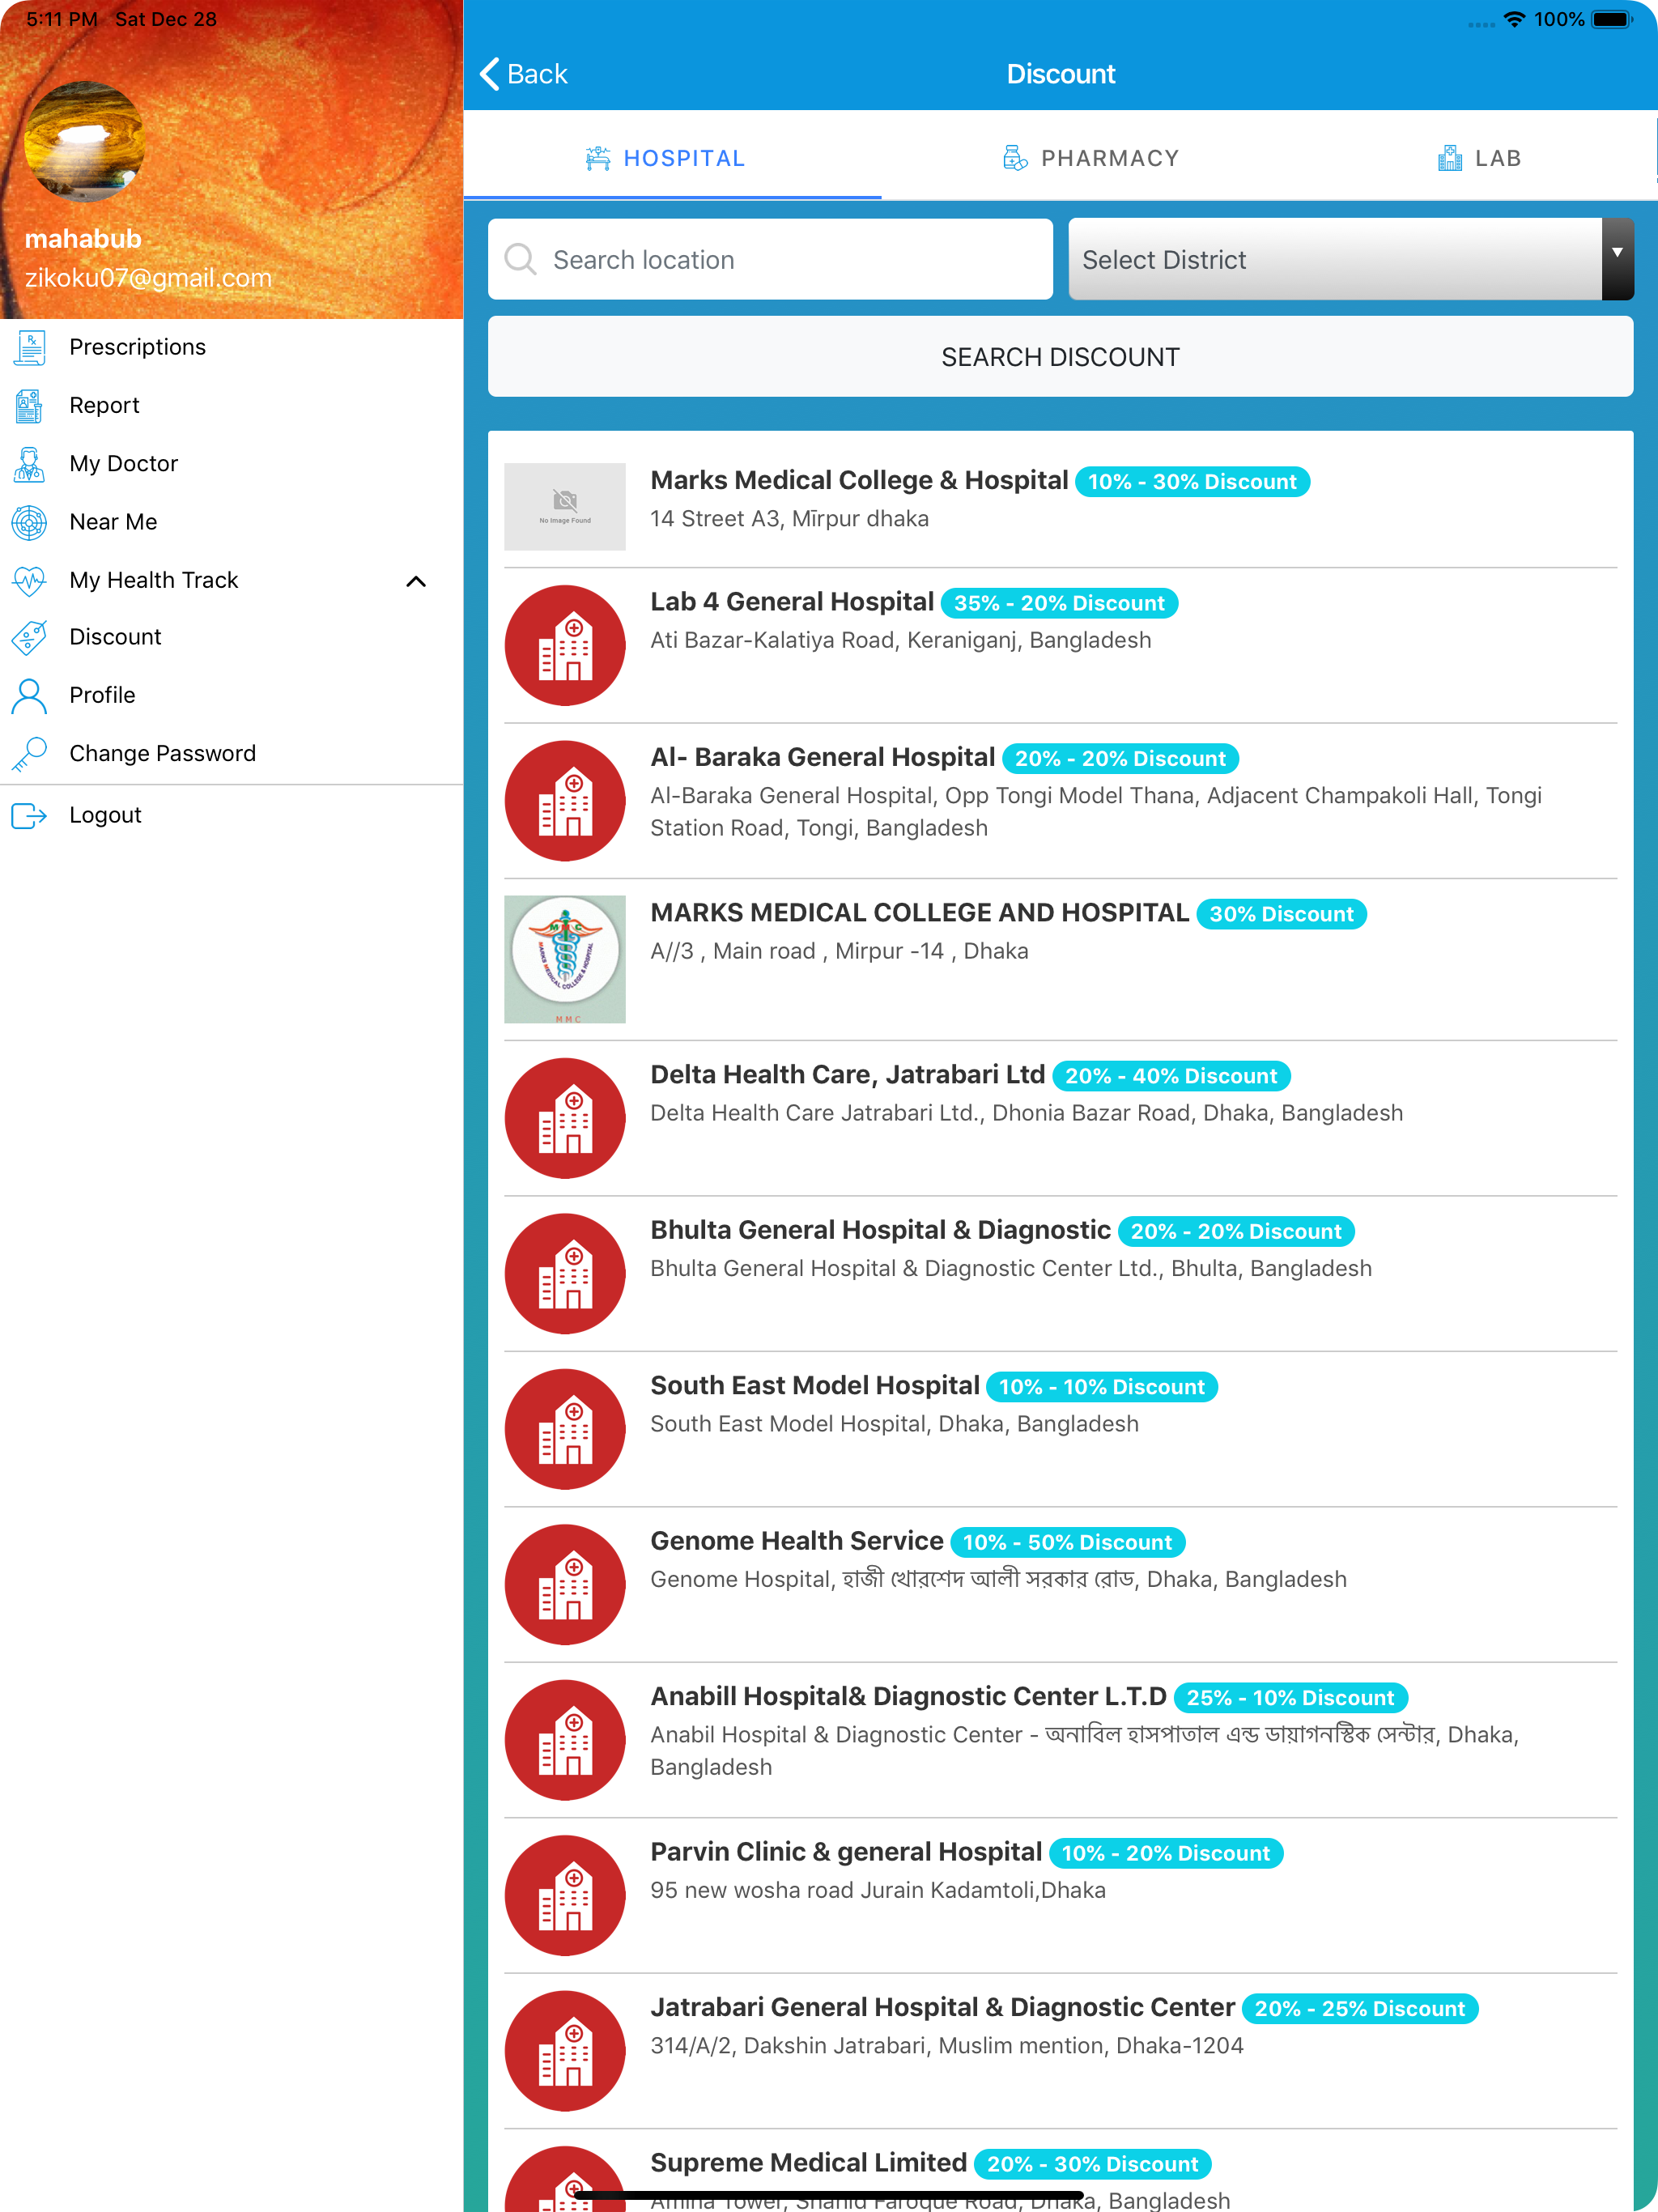Image resolution: width=1658 pixels, height=2212 pixels.
Task: Collapse the My Health Track chevron
Action: [x=417, y=581]
